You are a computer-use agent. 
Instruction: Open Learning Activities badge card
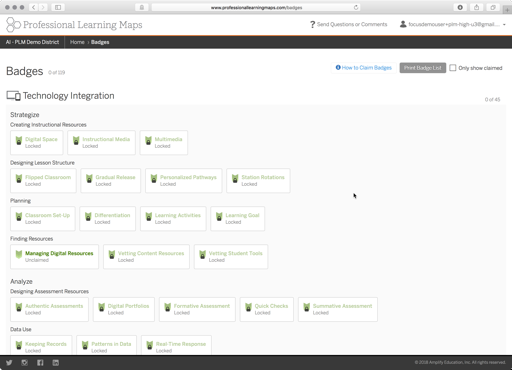click(x=173, y=219)
